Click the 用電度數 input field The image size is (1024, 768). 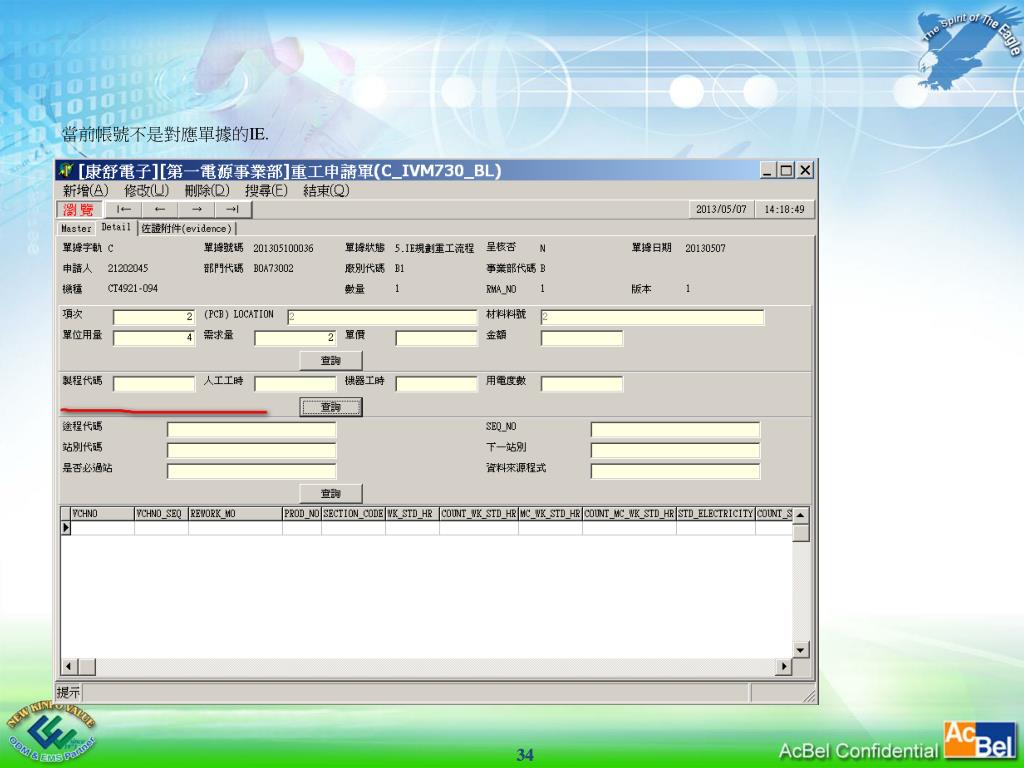point(582,384)
